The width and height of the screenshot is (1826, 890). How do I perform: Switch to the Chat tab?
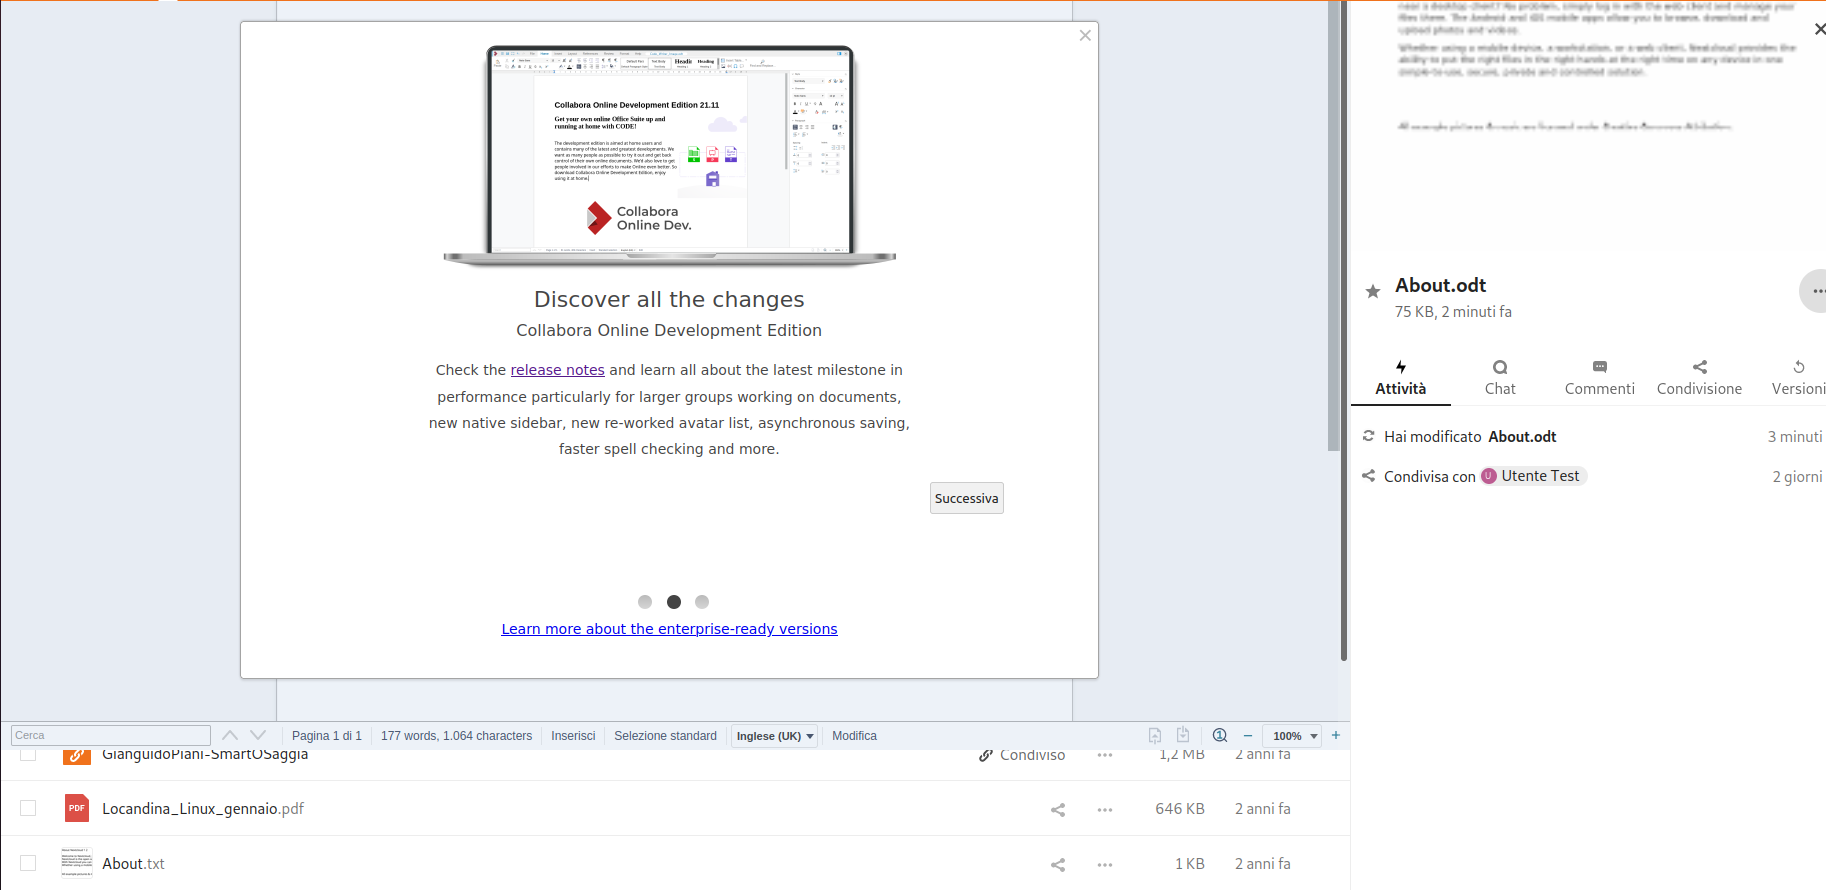pos(1500,378)
